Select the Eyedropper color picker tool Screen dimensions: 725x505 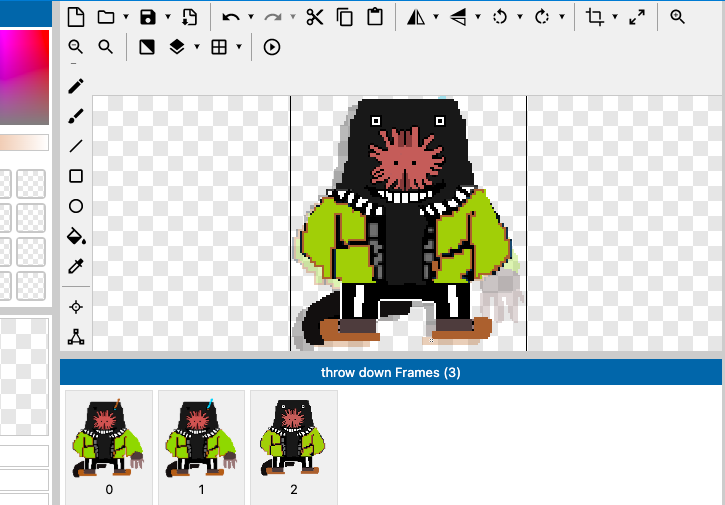click(x=76, y=267)
